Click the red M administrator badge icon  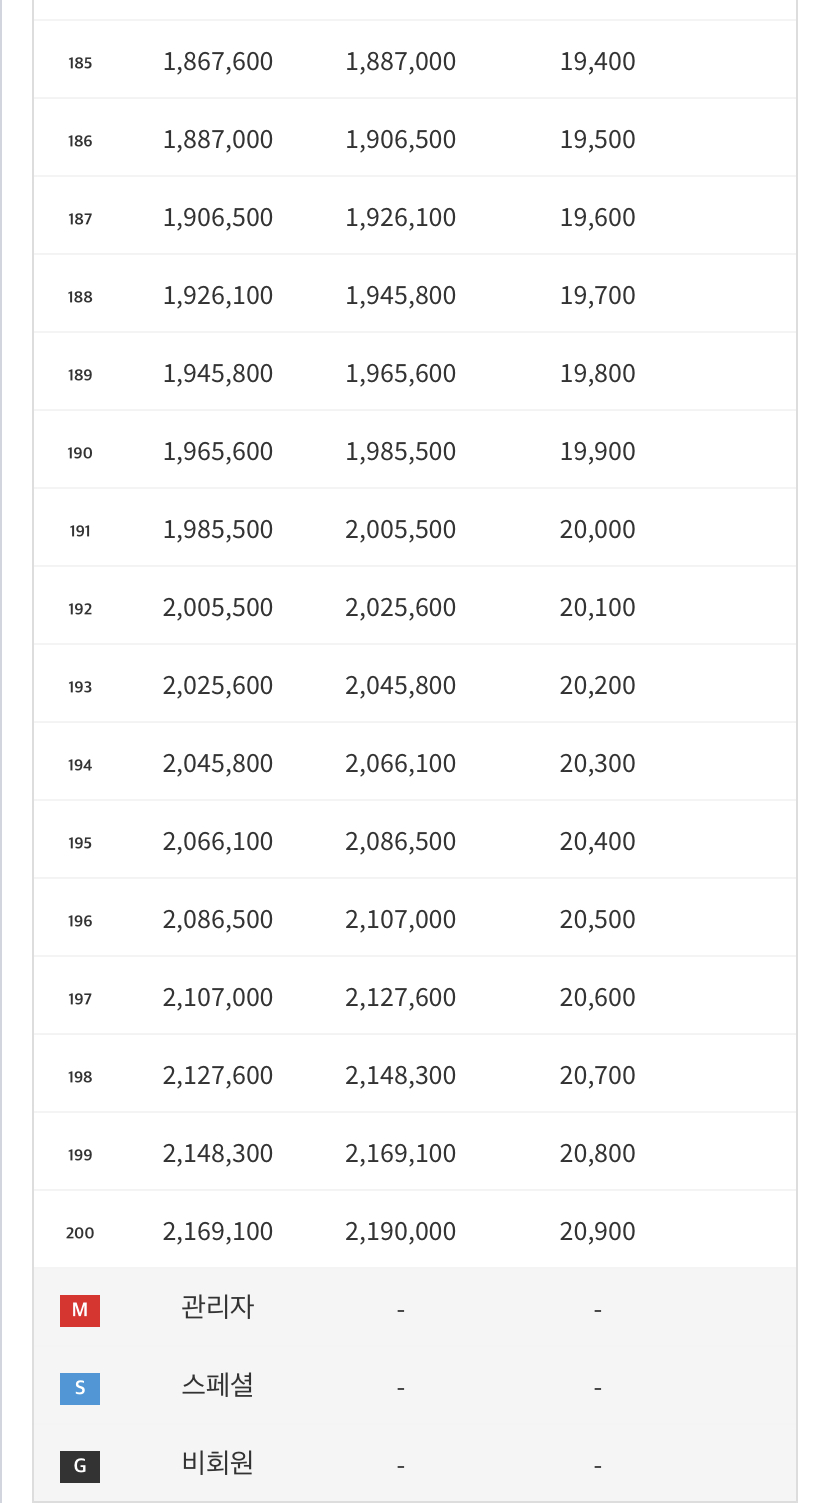coord(80,1310)
